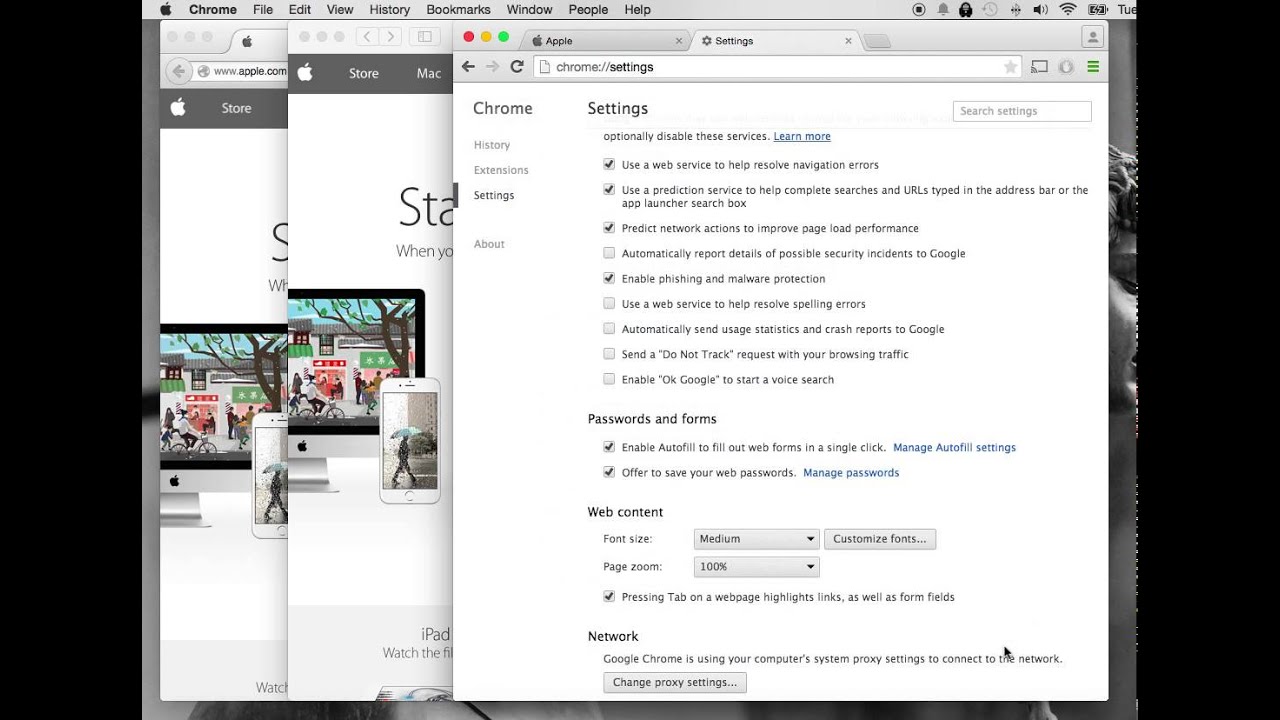Viewport: 1280px width, 720px height.
Task: Click Change proxy settings button
Action: [x=675, y=682]
